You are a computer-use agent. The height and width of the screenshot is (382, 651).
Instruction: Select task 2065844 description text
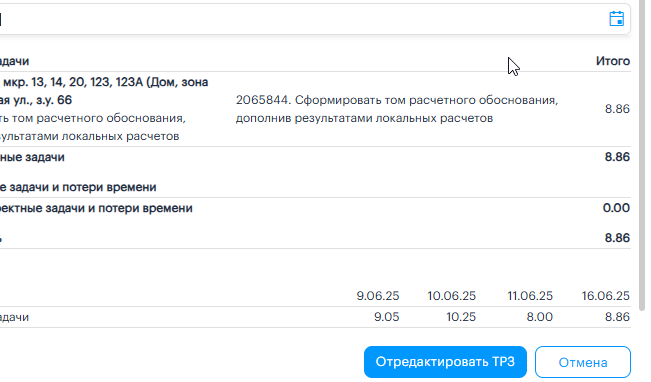point(397,109)
